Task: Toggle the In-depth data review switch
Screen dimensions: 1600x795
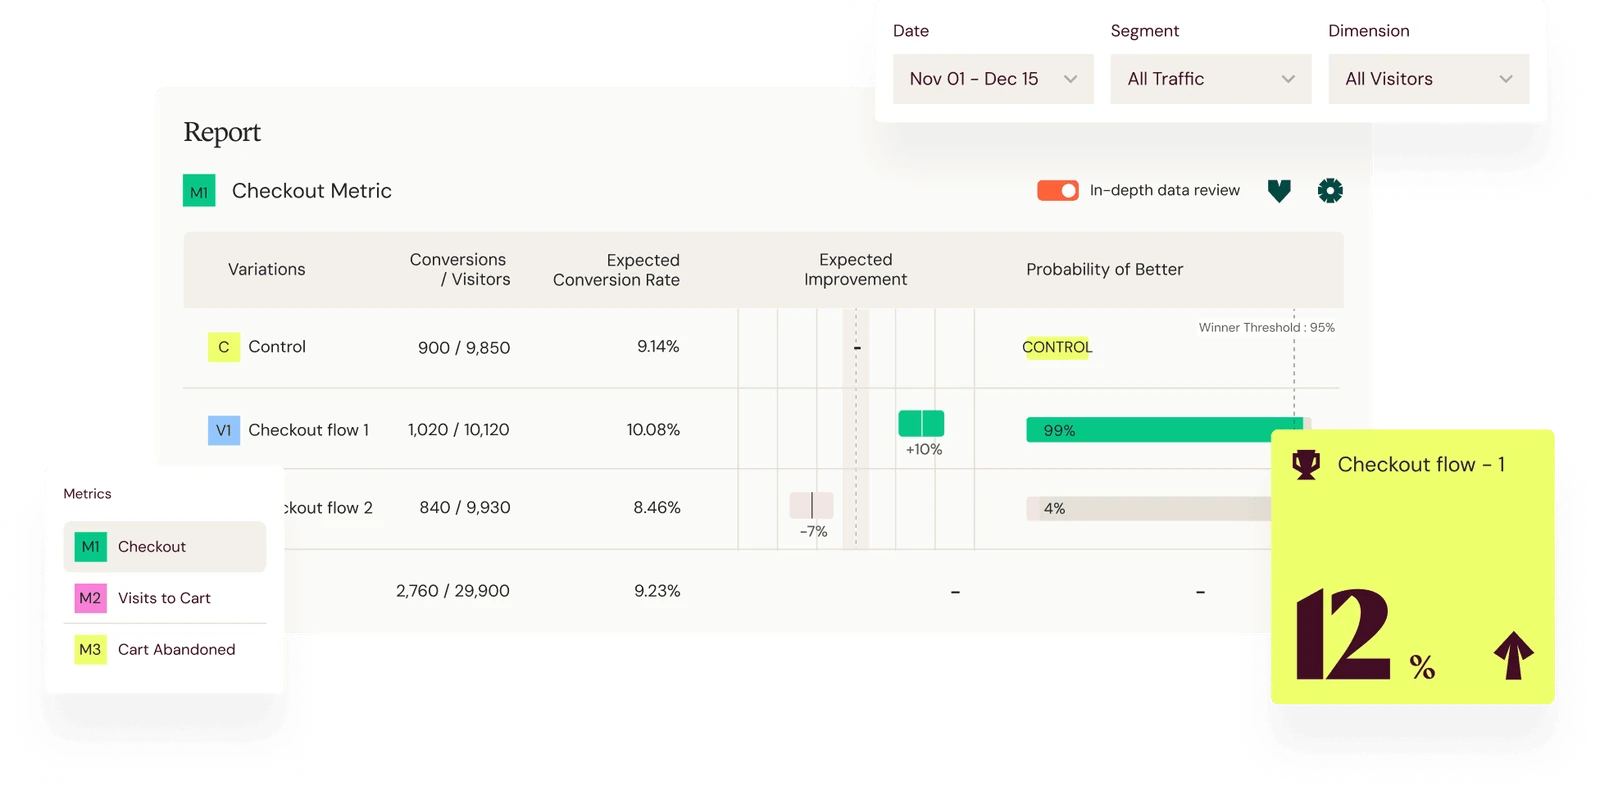Action: (1058, 190)
